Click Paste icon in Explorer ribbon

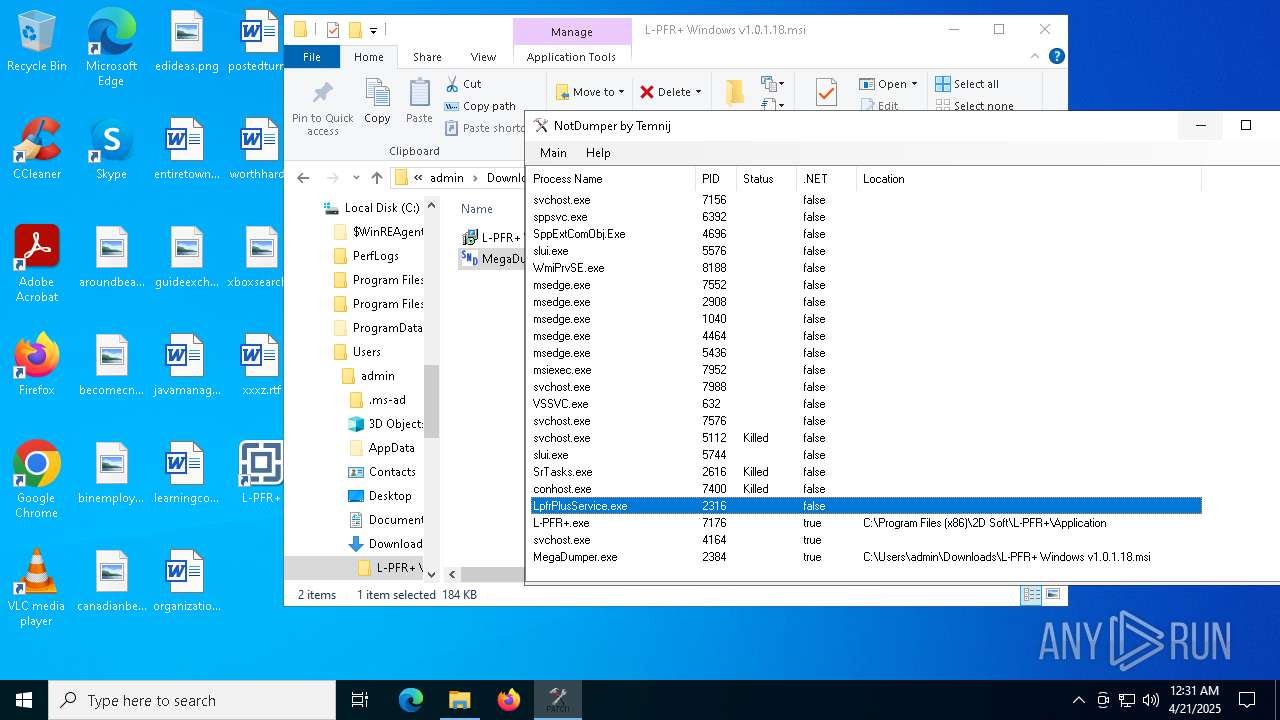[x=419, y=102]
